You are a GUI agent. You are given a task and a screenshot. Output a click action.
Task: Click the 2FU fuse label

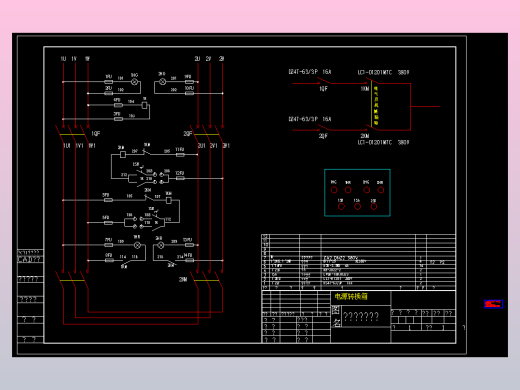(x=109, y=88)
